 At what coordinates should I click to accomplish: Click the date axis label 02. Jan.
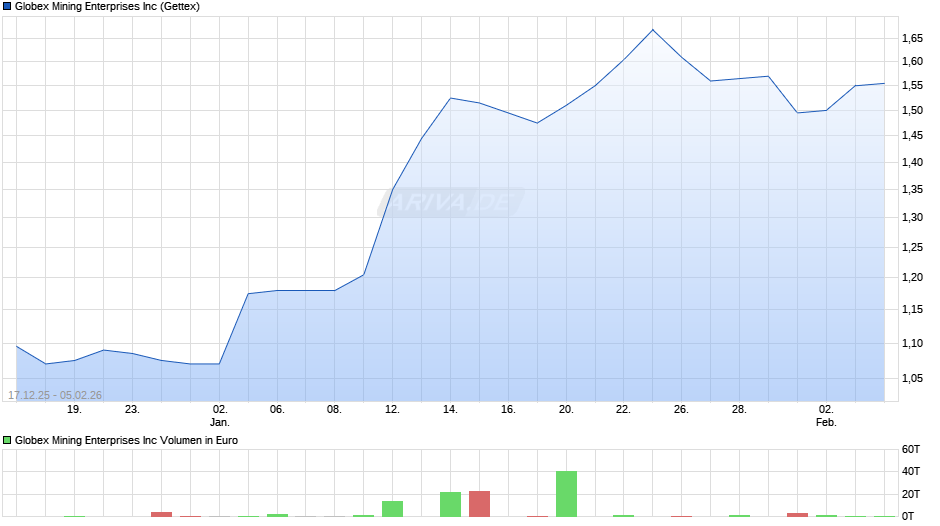pyautogui.click(x=220, y=416)
